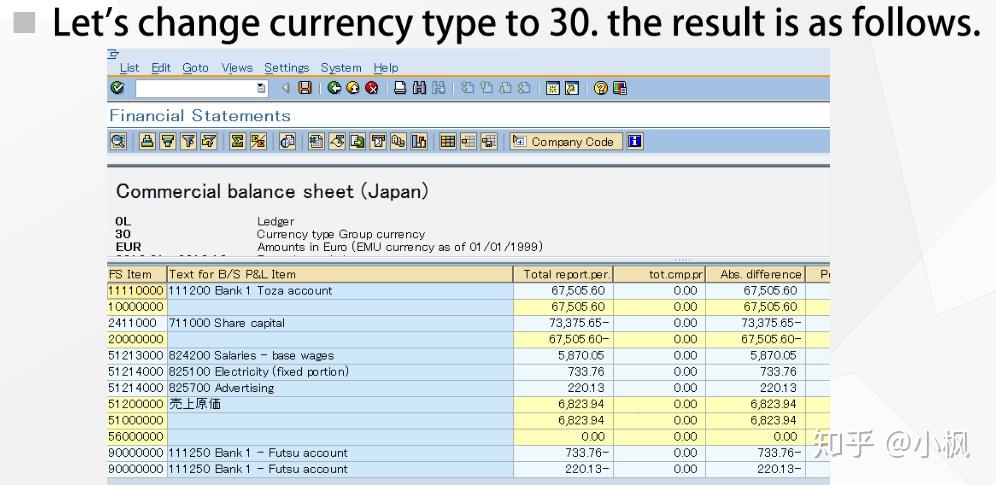This screenshot has width=996, height=485.
Task: Select subtotal FS item '10000000' cell
Action: coord(137,307)
